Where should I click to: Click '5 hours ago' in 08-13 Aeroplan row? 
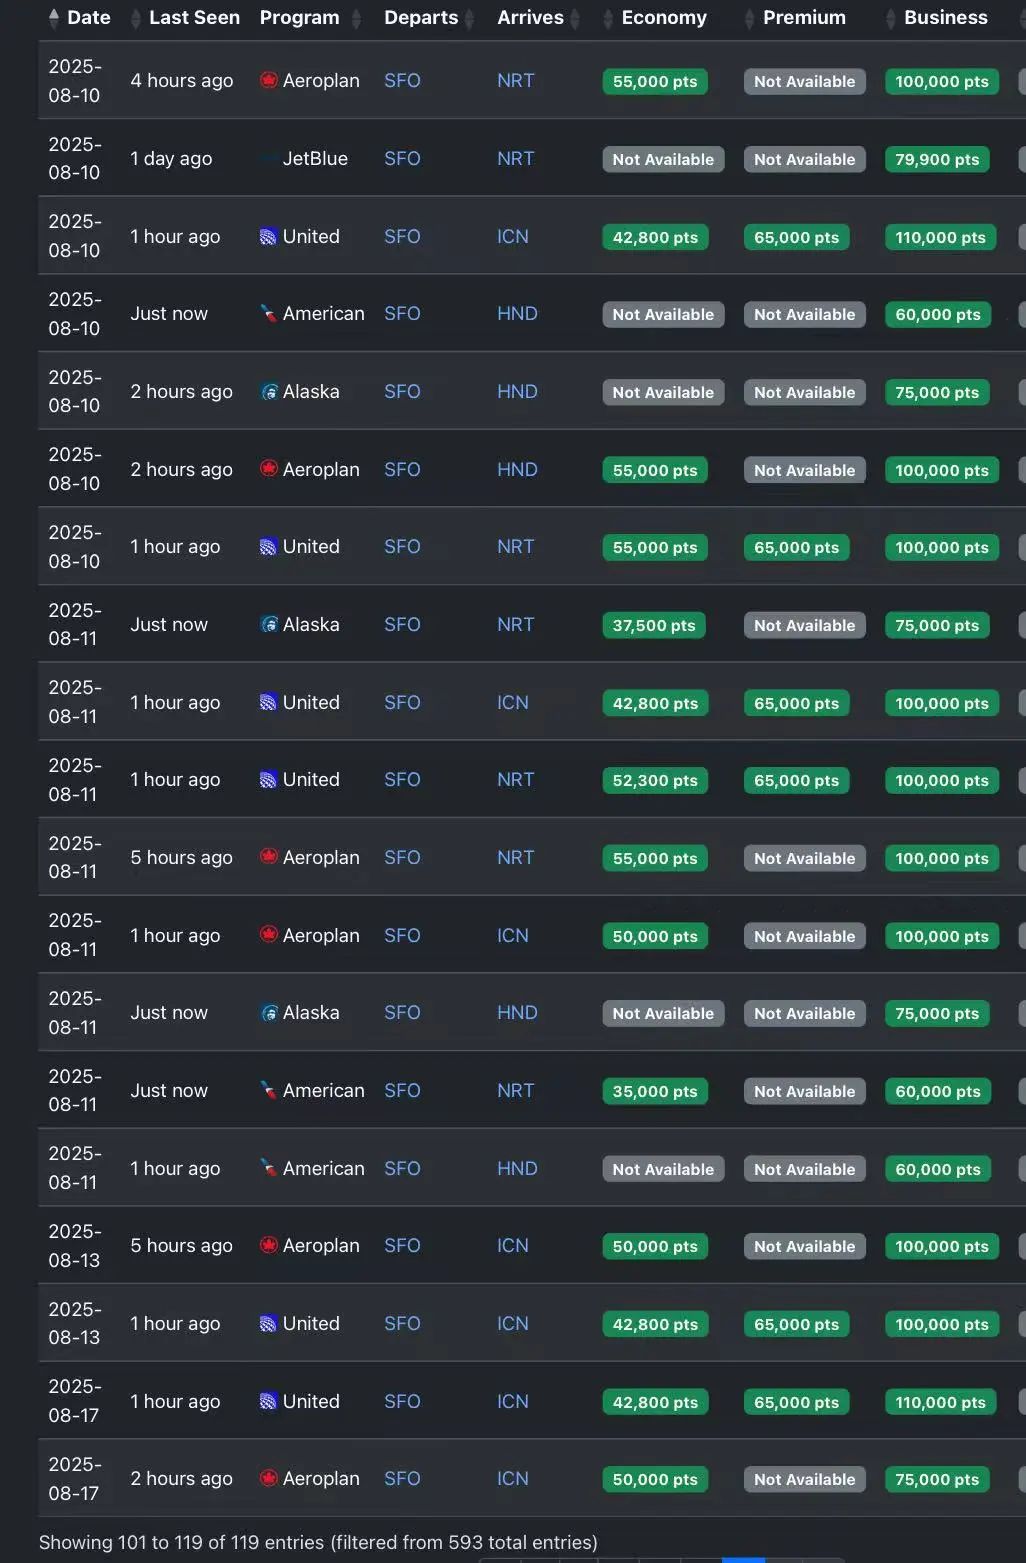pyautogui.click(x=181, y=1246)
